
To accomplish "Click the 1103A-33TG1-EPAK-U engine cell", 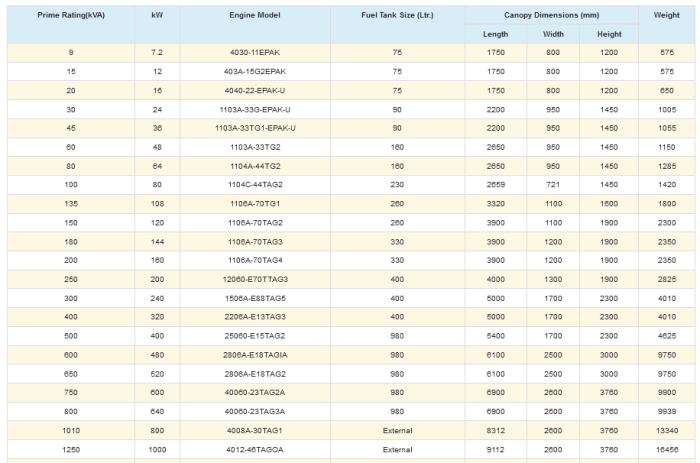I will [255, 128].
